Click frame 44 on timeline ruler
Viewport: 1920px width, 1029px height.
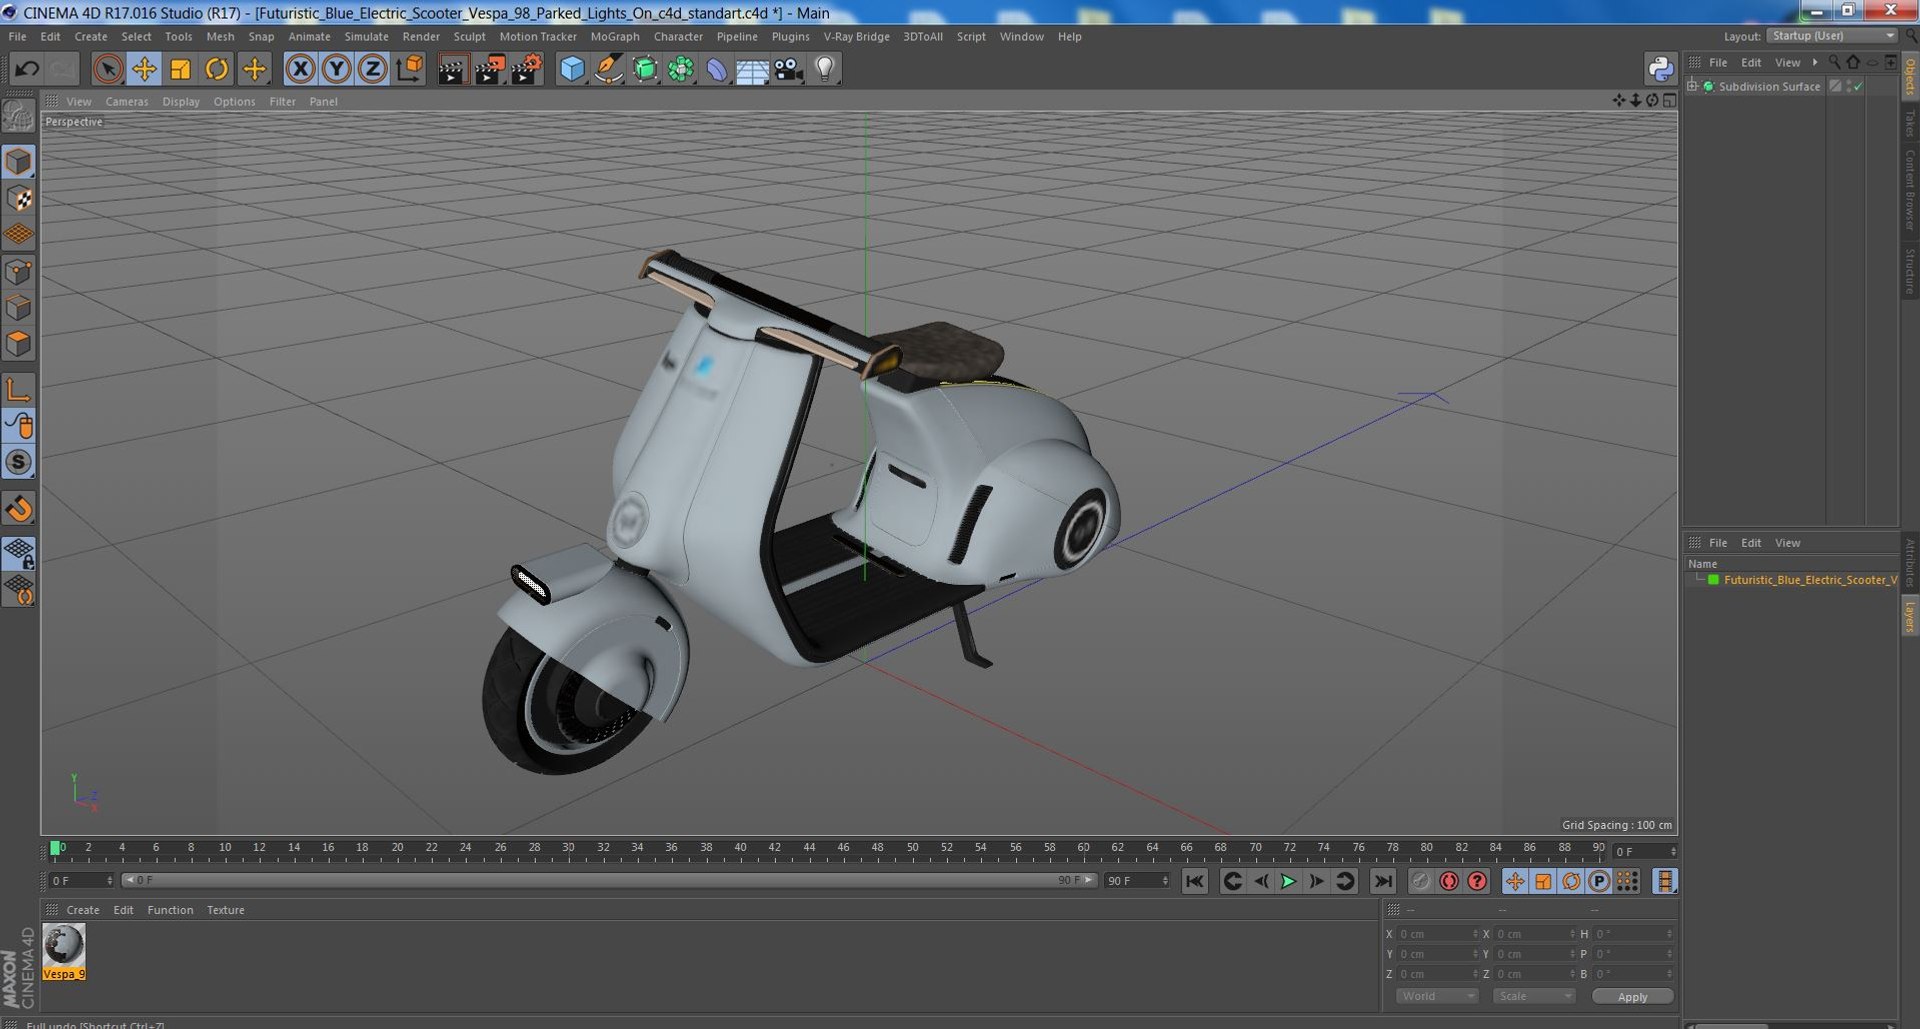tap(809, 848)
